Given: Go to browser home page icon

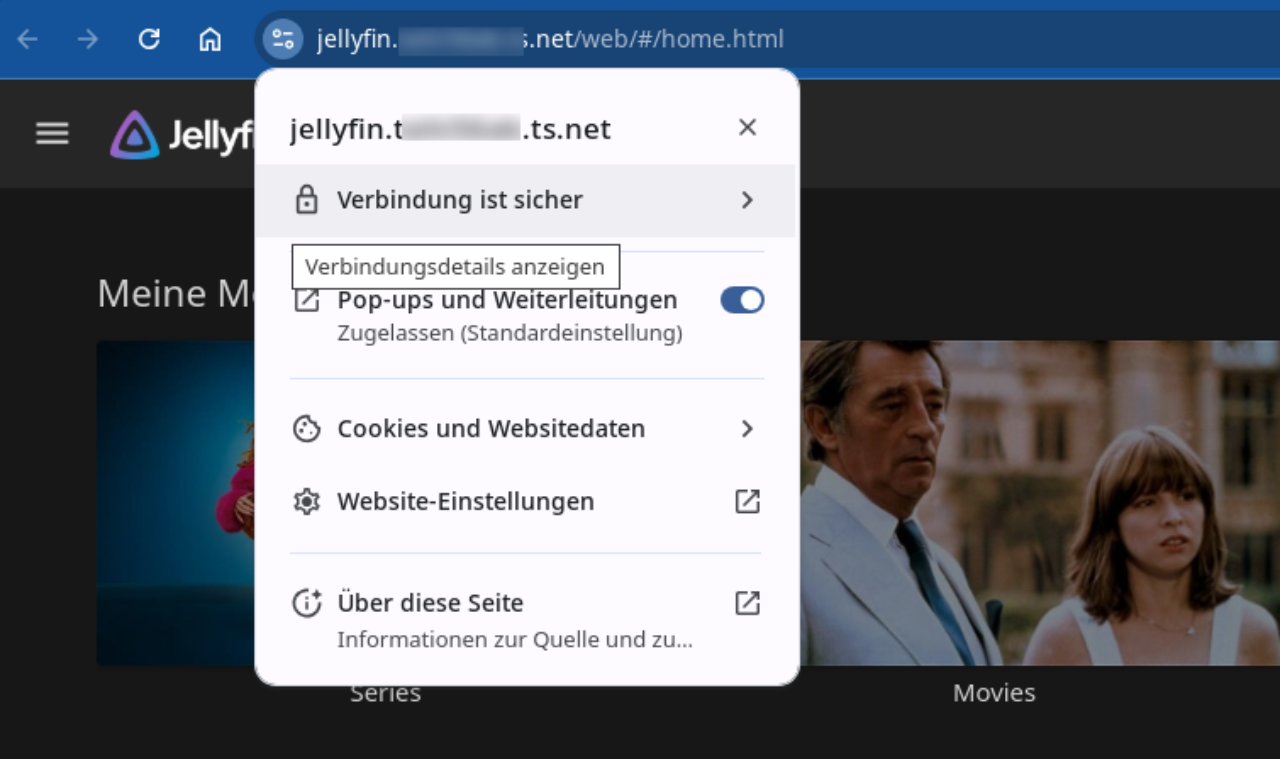Looking at the screenshot, I should click(210, 39).
